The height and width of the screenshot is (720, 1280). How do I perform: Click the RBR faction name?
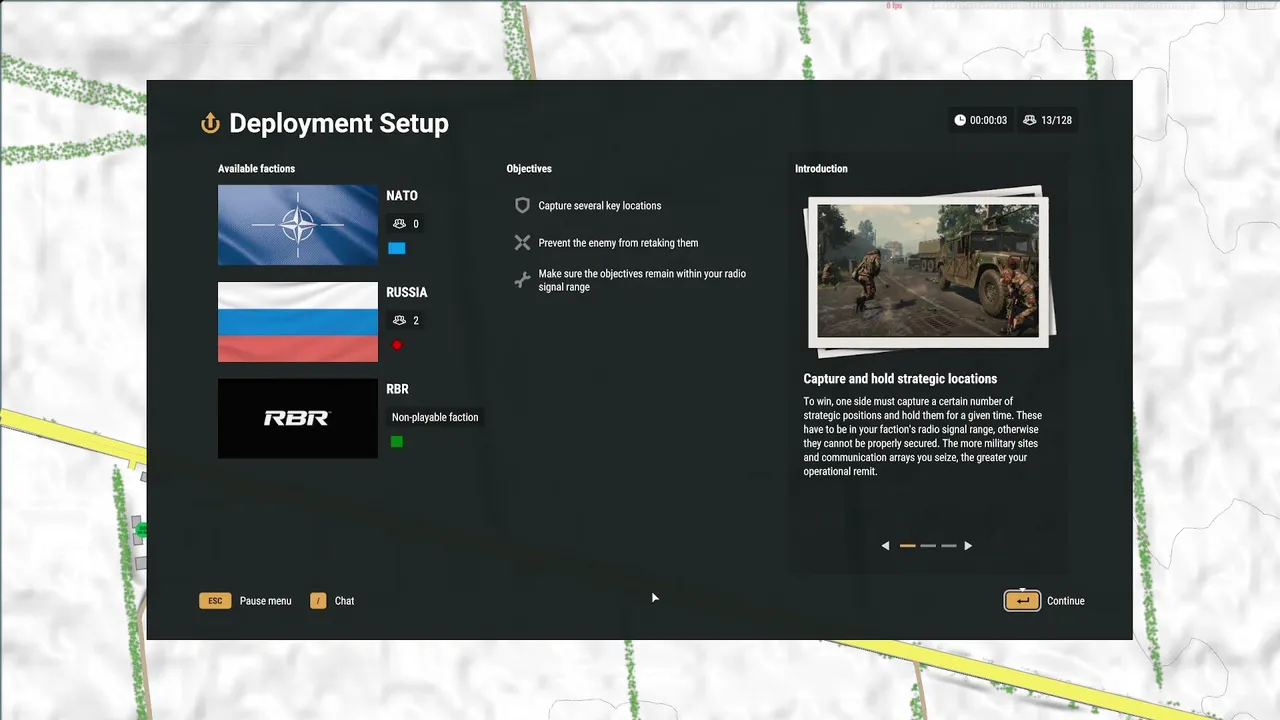(x=398, y=389)
